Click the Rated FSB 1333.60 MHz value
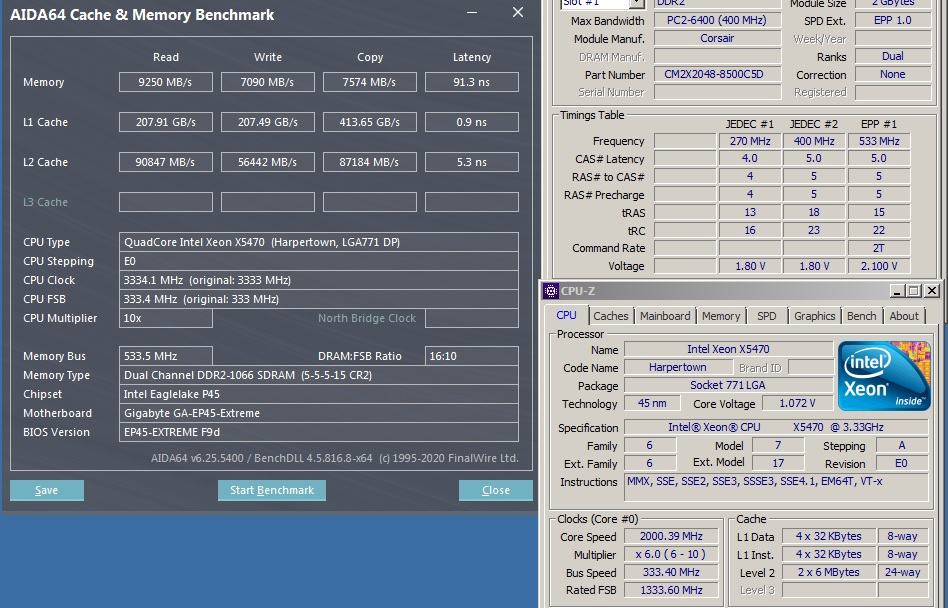The image size is (948, 608). (x=671, y=590)
